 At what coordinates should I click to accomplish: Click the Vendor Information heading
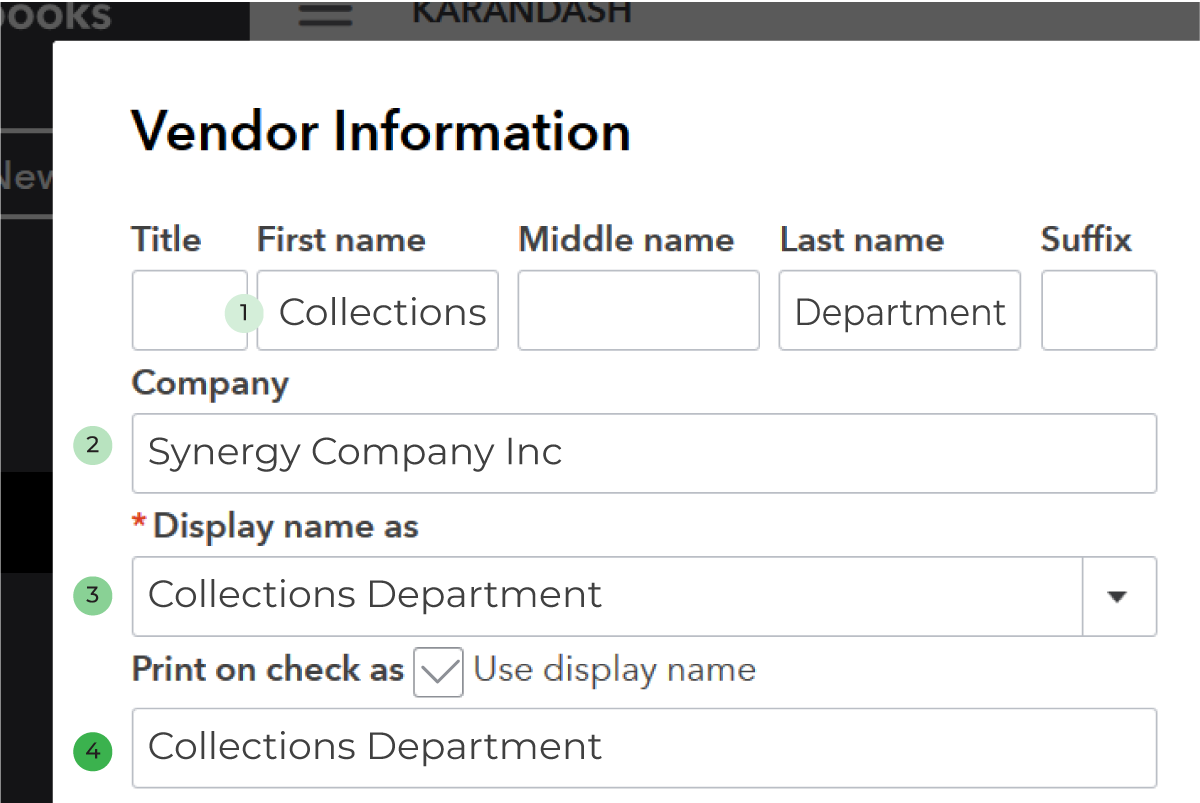tap(381, 131)
